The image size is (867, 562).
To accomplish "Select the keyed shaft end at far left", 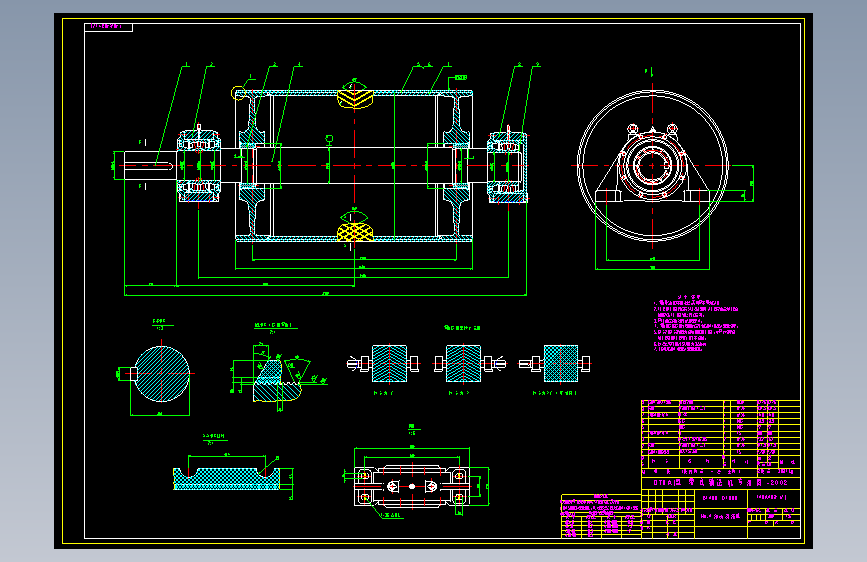I will pyautogui.click(x=149, y=165).
